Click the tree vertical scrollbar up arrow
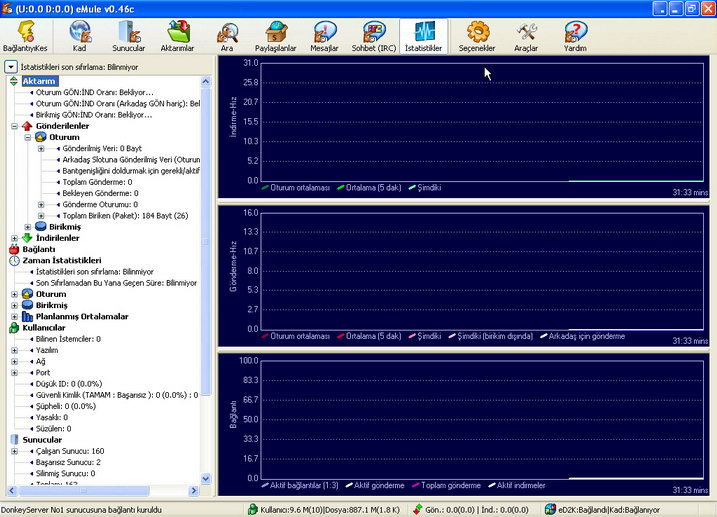This screenshot has height=517, width=717. pos(206,82)
